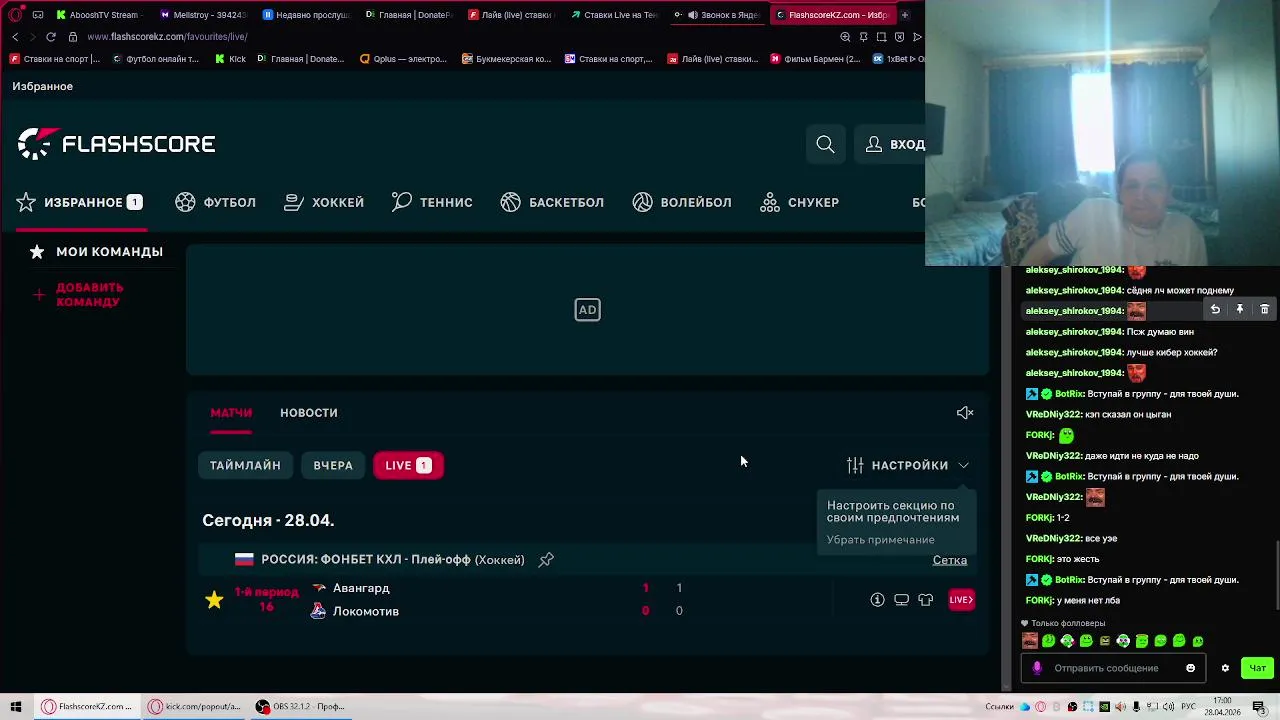Switch to the Таймлайн filter
This screenshot has width=1280, height=720.
coord(245,465)
